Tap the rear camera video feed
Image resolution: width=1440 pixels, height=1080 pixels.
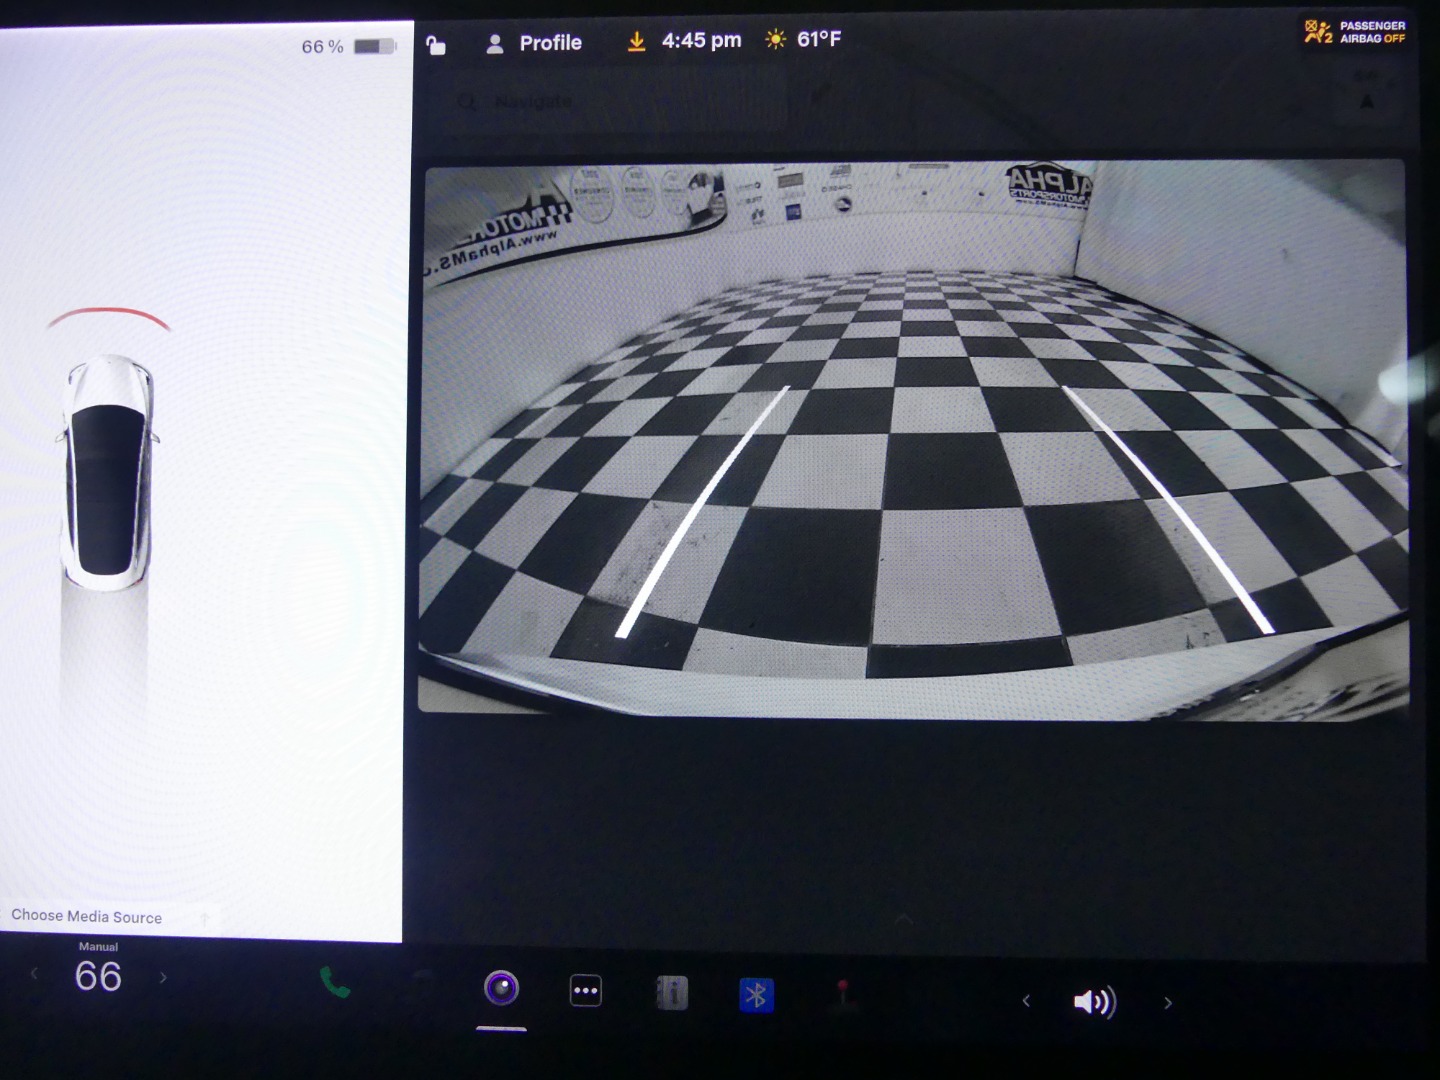(x=912, y=440)
